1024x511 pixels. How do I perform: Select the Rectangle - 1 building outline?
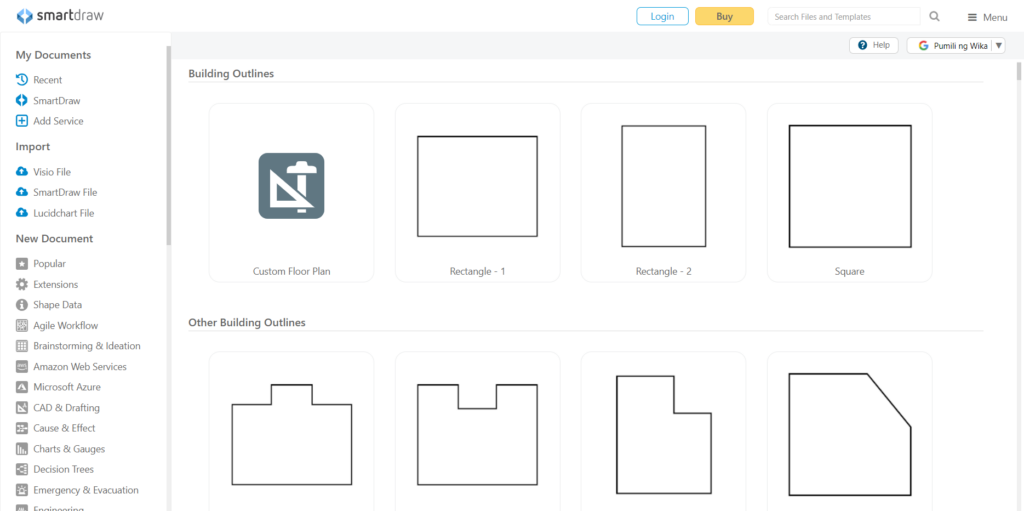tap(477, 192)
